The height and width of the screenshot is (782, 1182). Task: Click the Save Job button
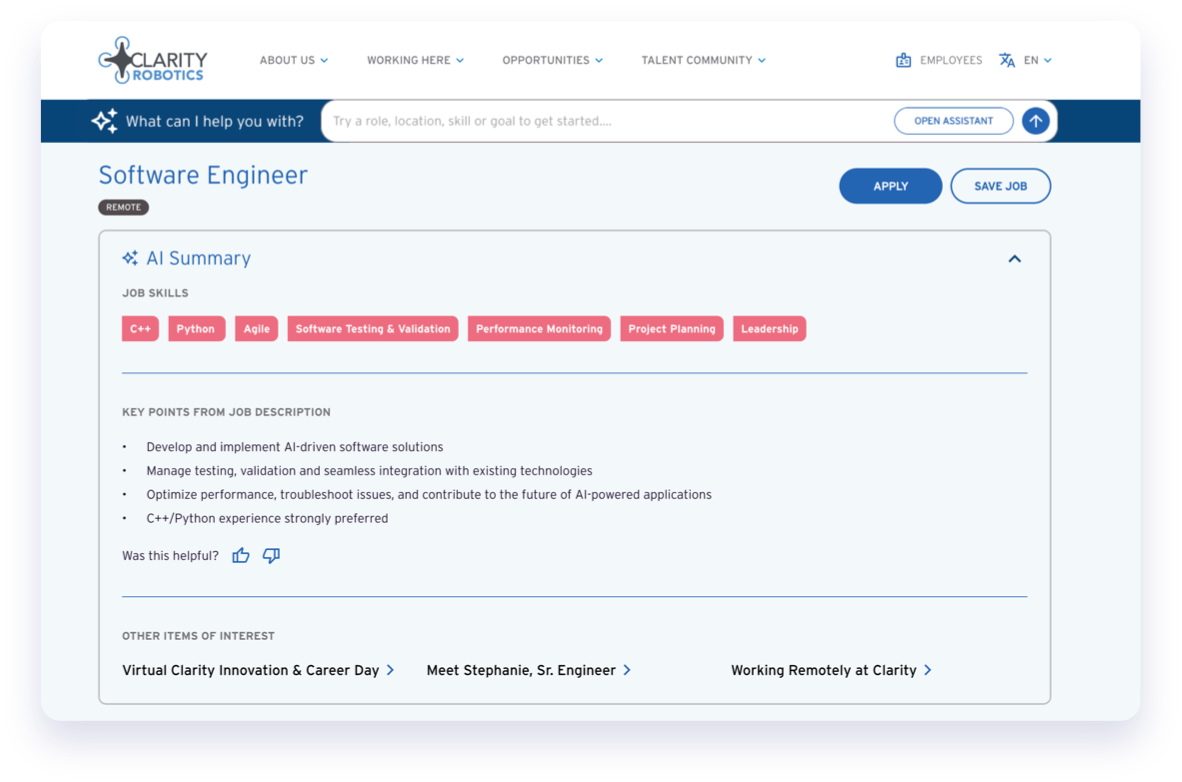(x=1000, y=186)
